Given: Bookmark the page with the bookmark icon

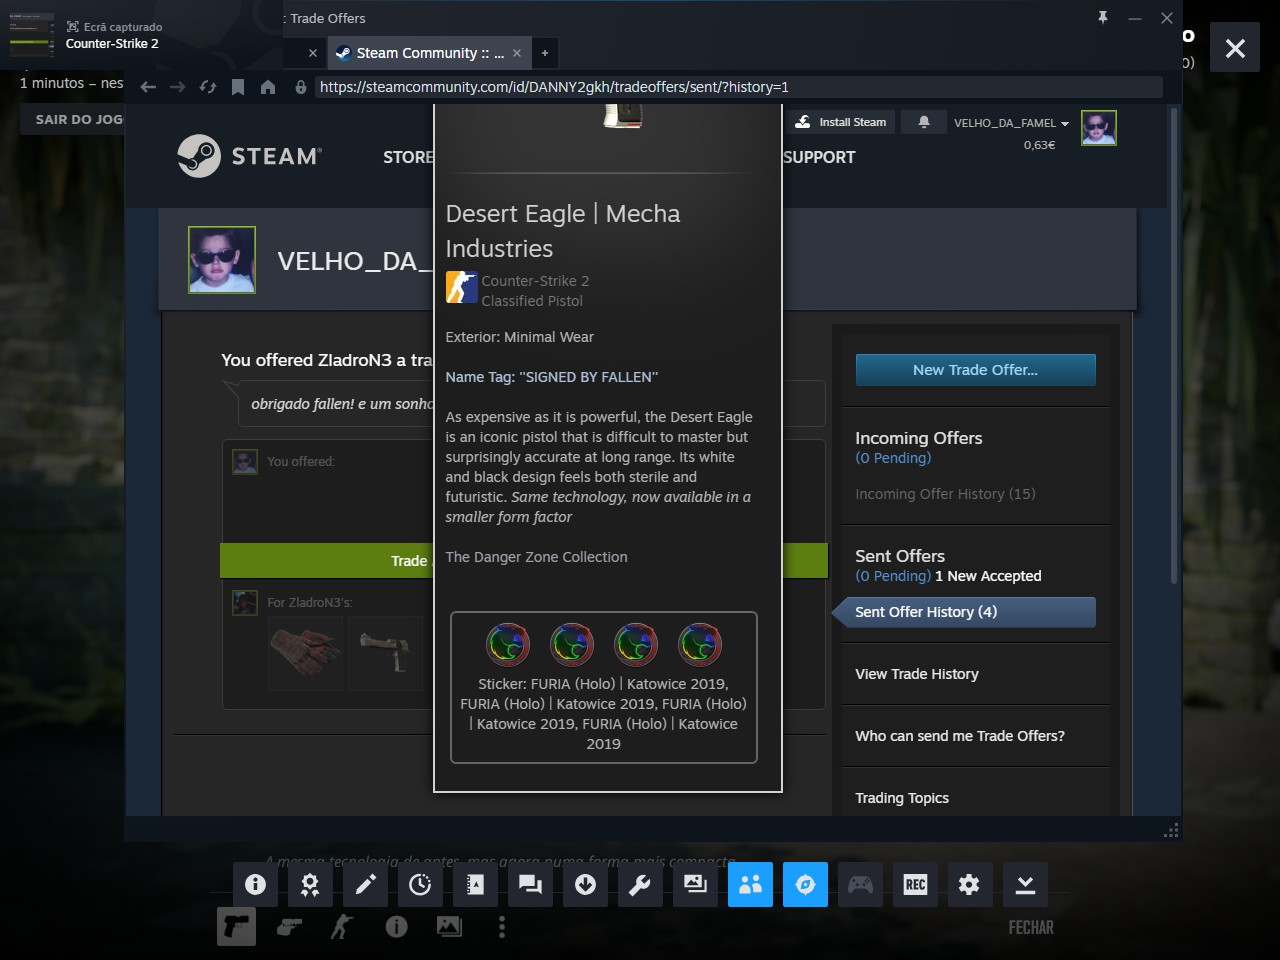Looking at the screenshot, I should coord(238,87).
